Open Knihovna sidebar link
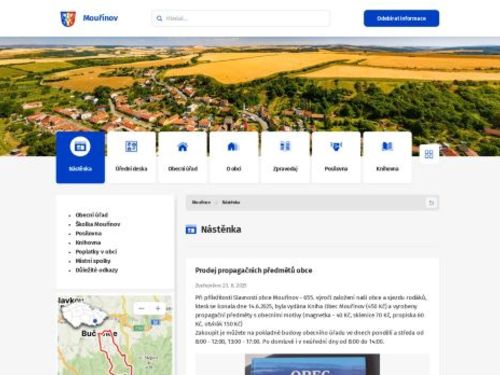The width and height of the screenshot is (500, 375). 88,242
